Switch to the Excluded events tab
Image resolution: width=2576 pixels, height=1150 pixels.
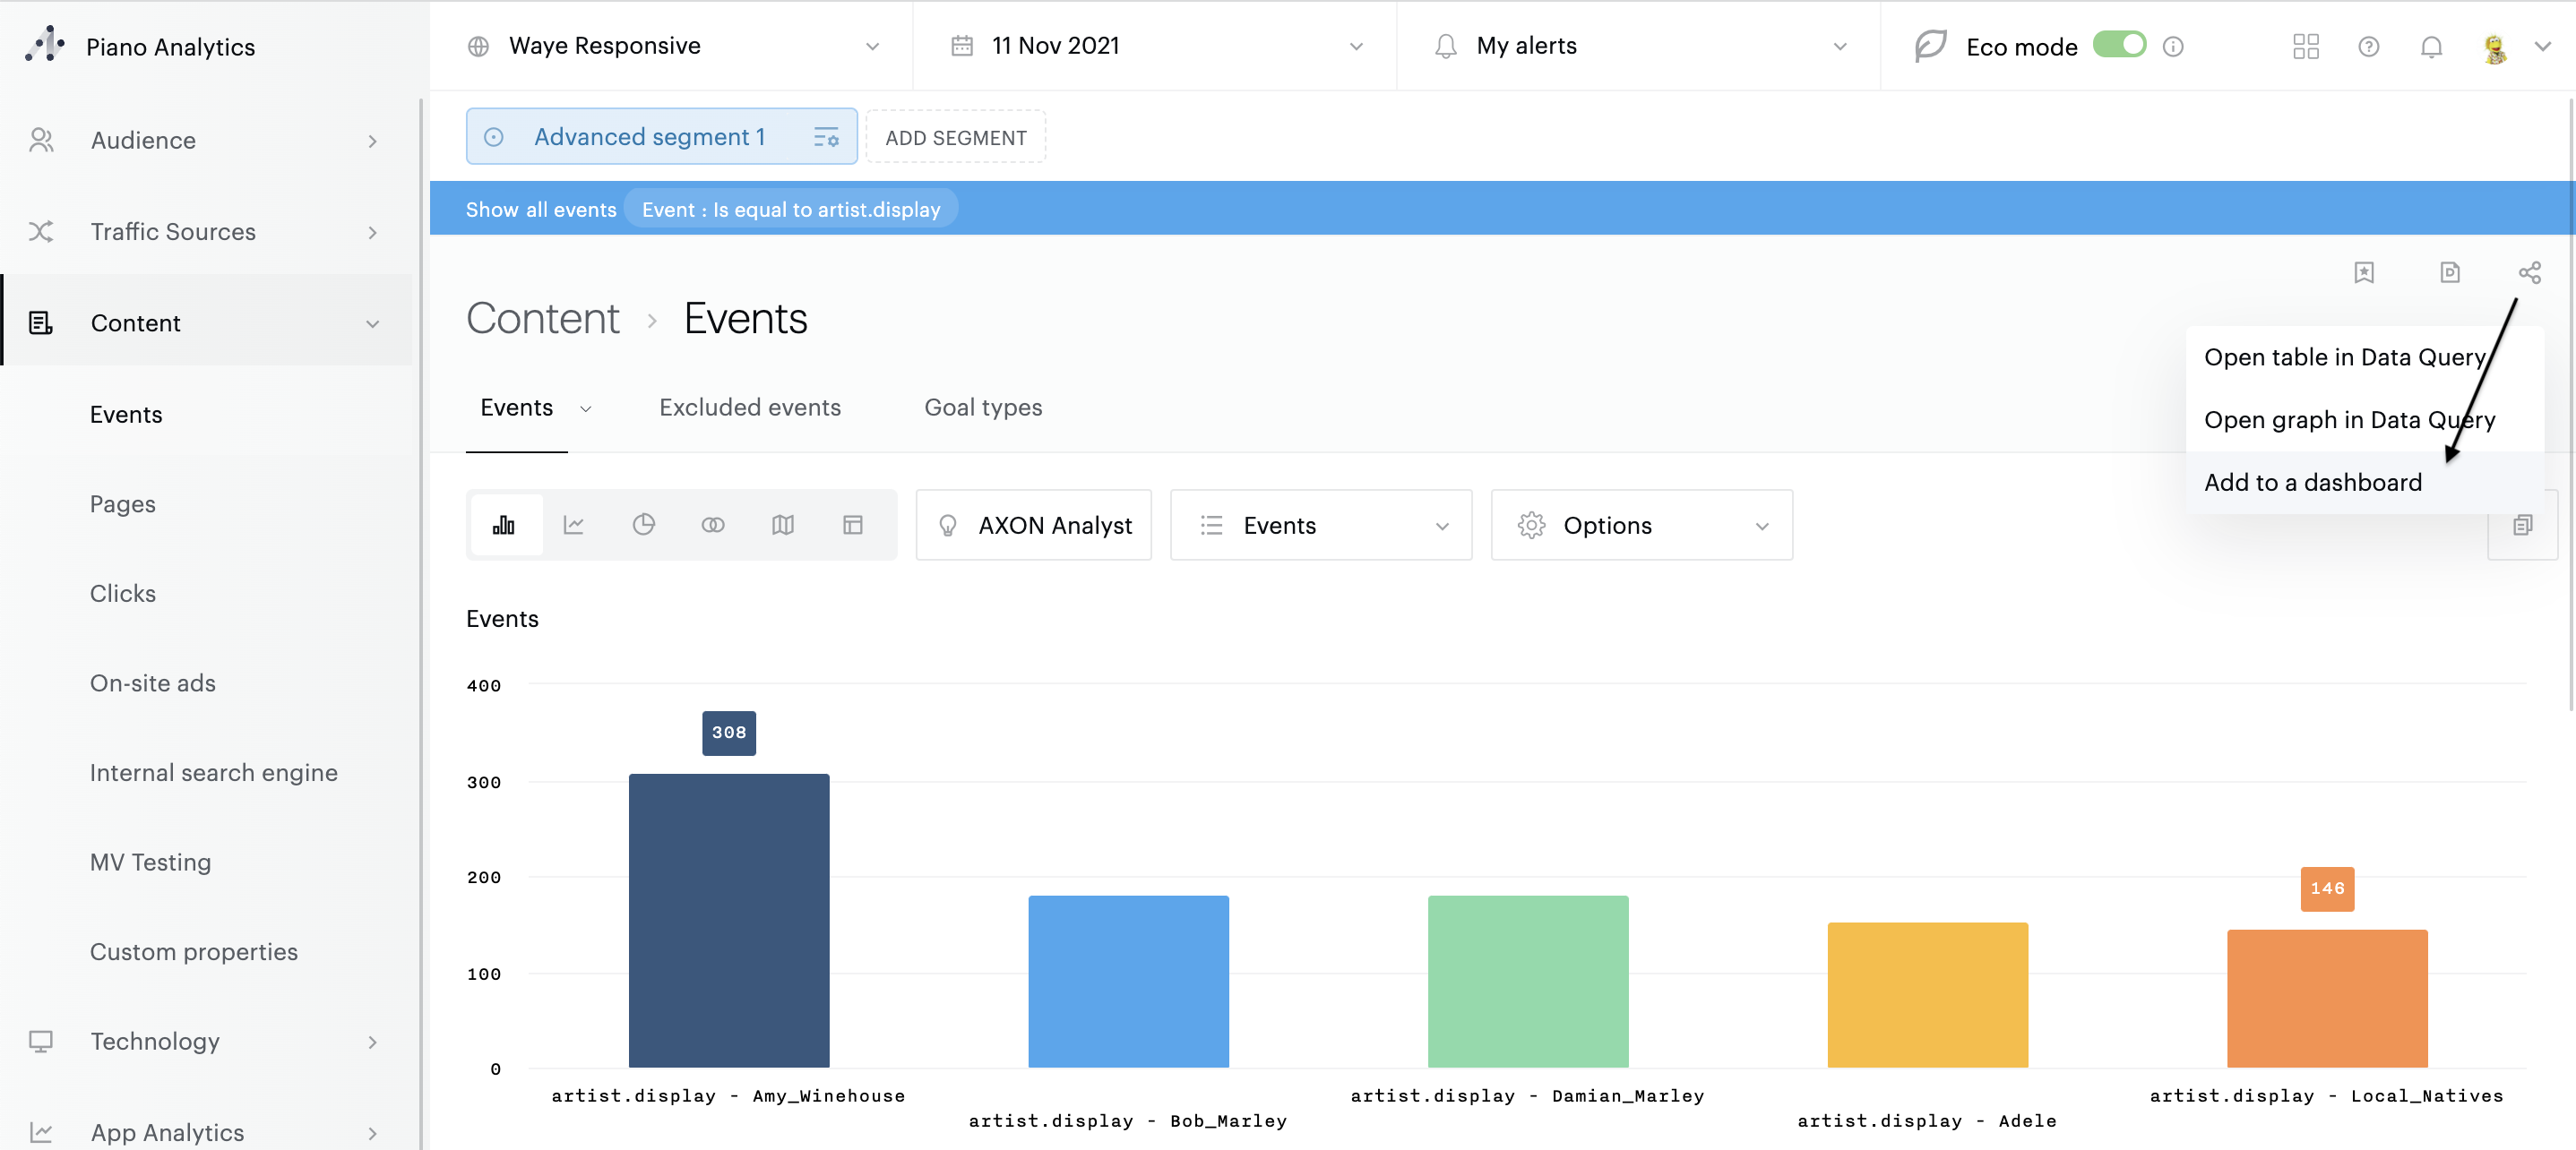pos(750,408)
